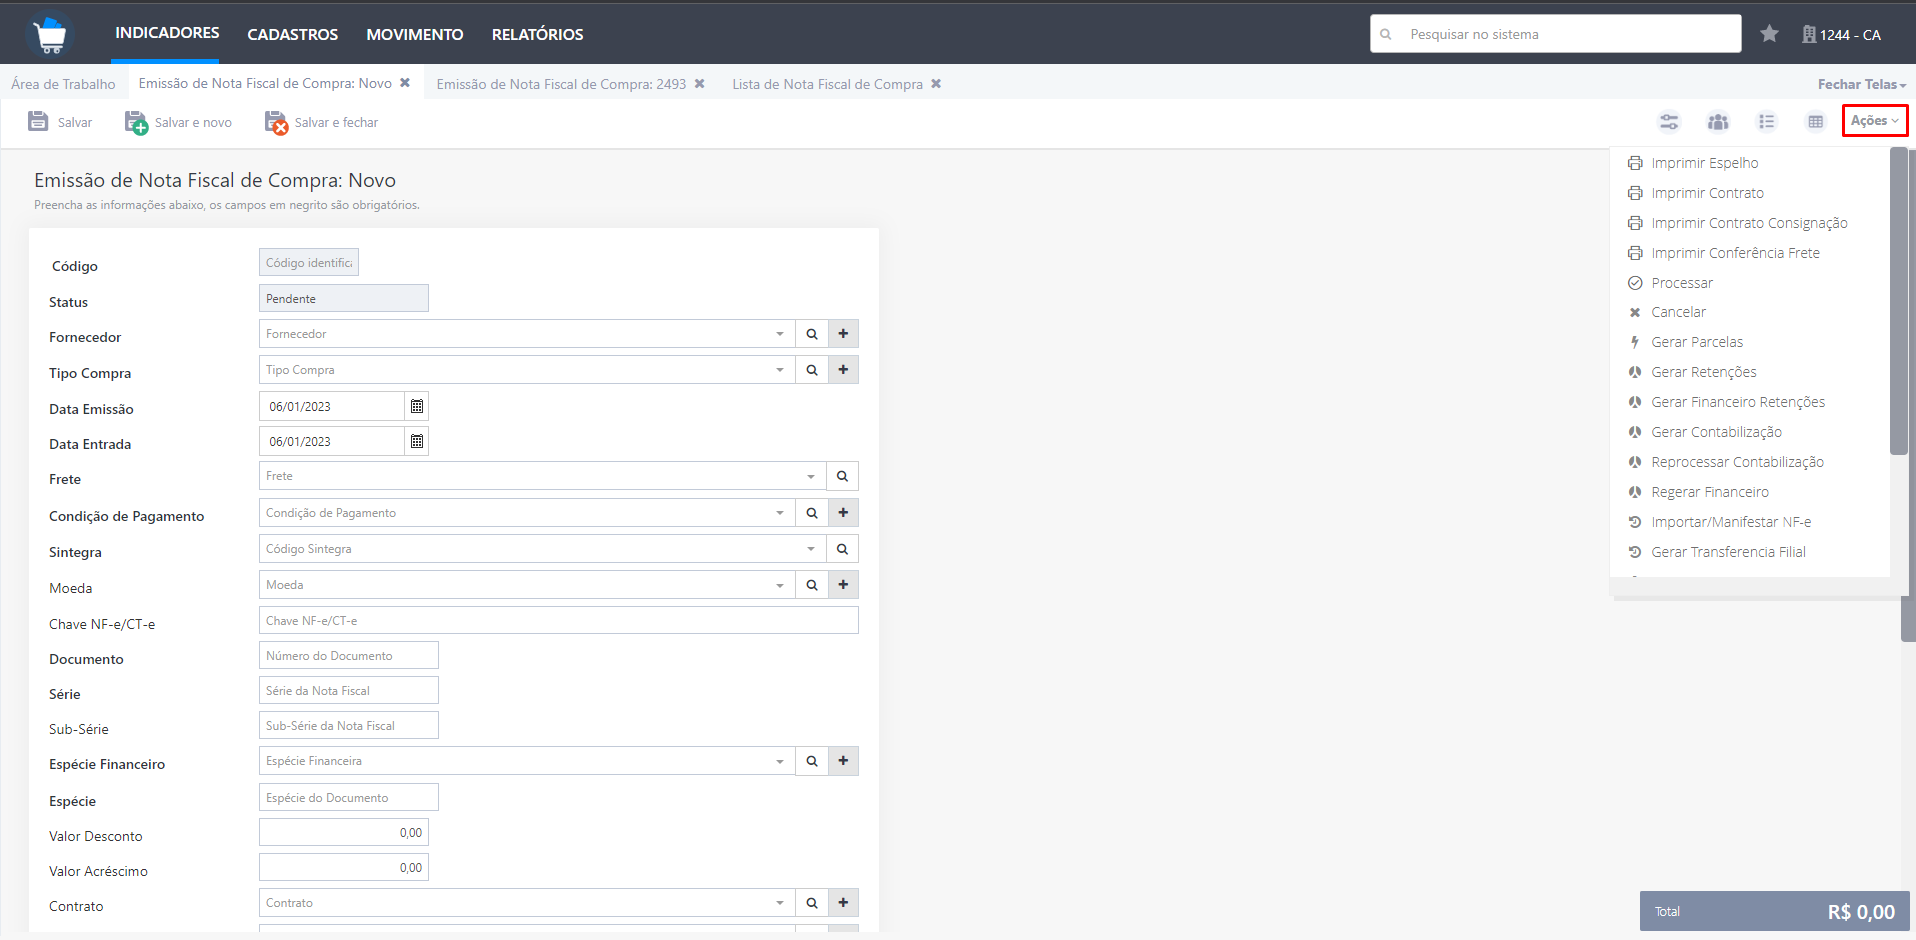Add new Espécie Financeira plus icon

pyautogui.click(x=843, y=761)
